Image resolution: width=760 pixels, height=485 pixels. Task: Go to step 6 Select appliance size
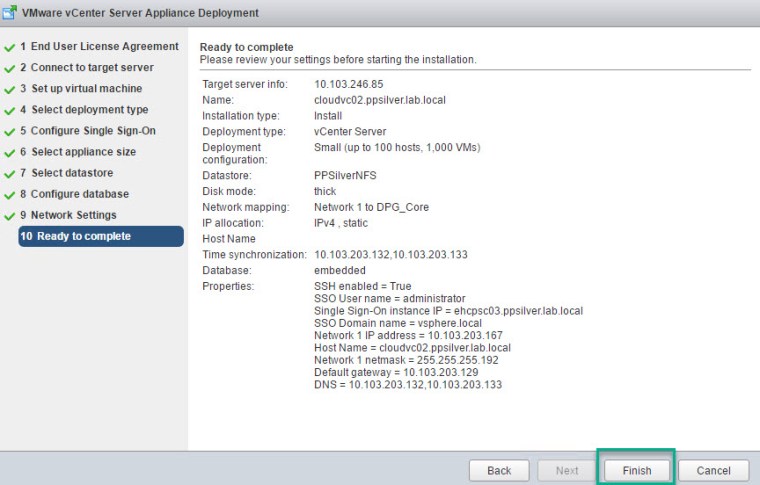[78, 152]
